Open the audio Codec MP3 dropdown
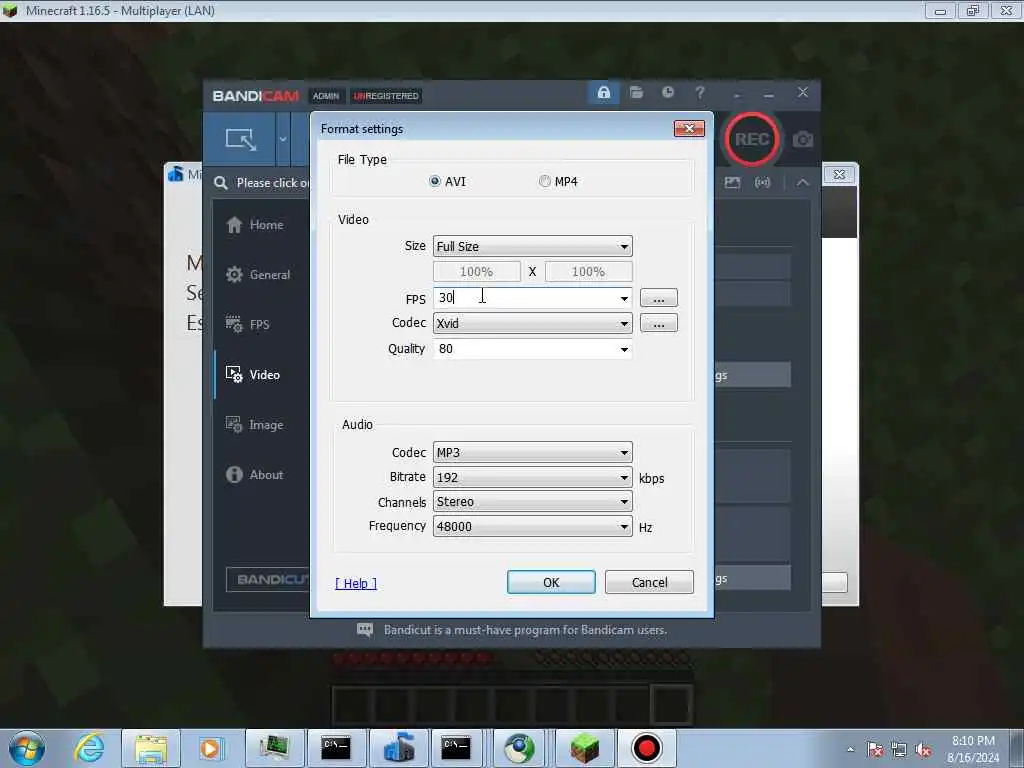 tap(532, 453)
